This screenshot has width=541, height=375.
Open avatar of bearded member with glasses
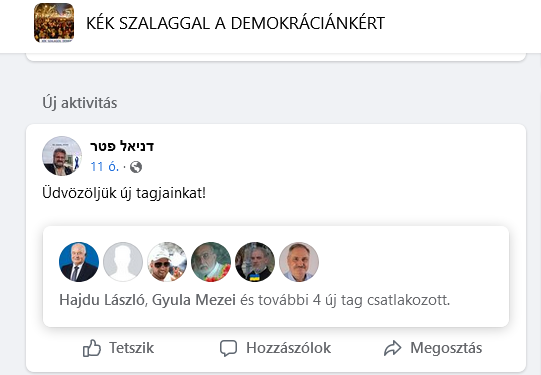211,262
